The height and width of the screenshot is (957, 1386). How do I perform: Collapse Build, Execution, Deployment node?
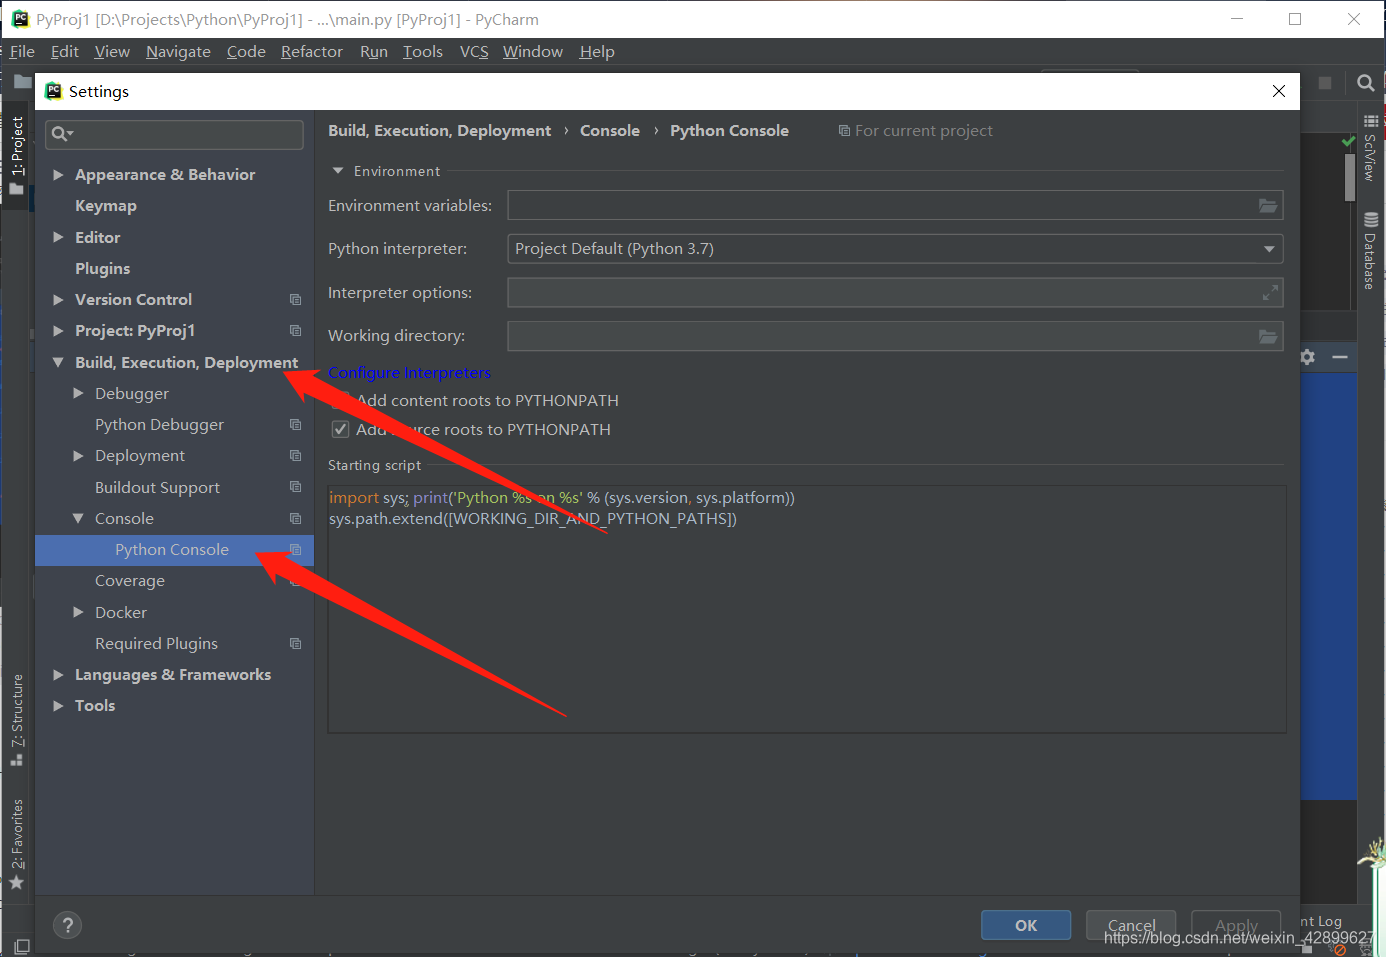pos(58,363)
